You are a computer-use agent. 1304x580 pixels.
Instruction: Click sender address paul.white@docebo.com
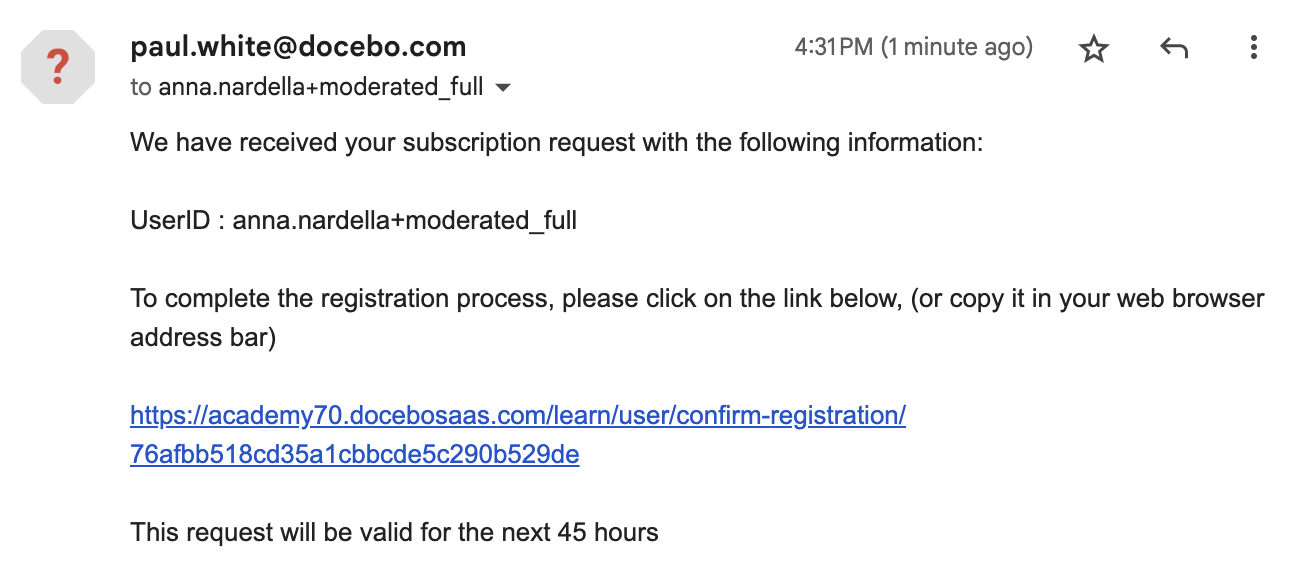click(298, 46)
